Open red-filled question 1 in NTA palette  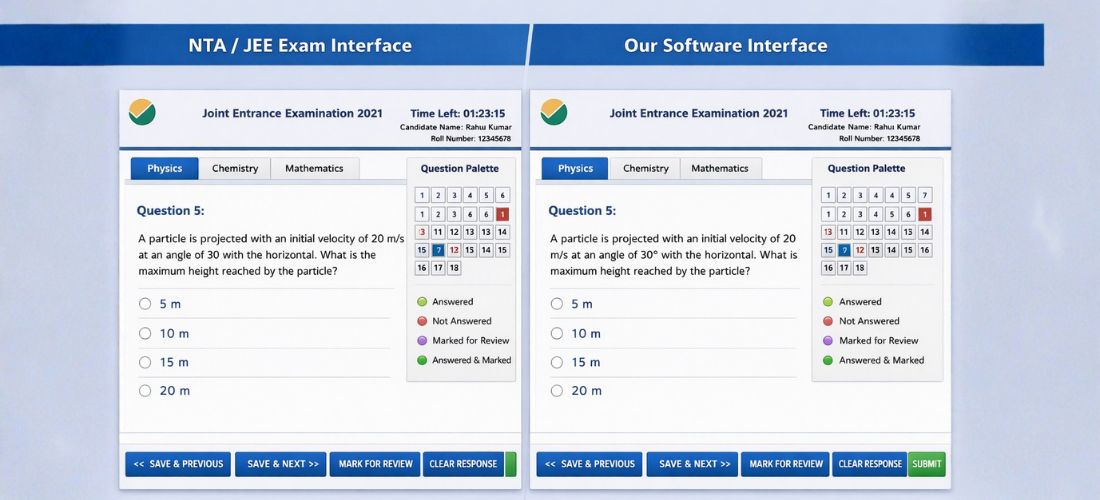[x=502, y=214]
